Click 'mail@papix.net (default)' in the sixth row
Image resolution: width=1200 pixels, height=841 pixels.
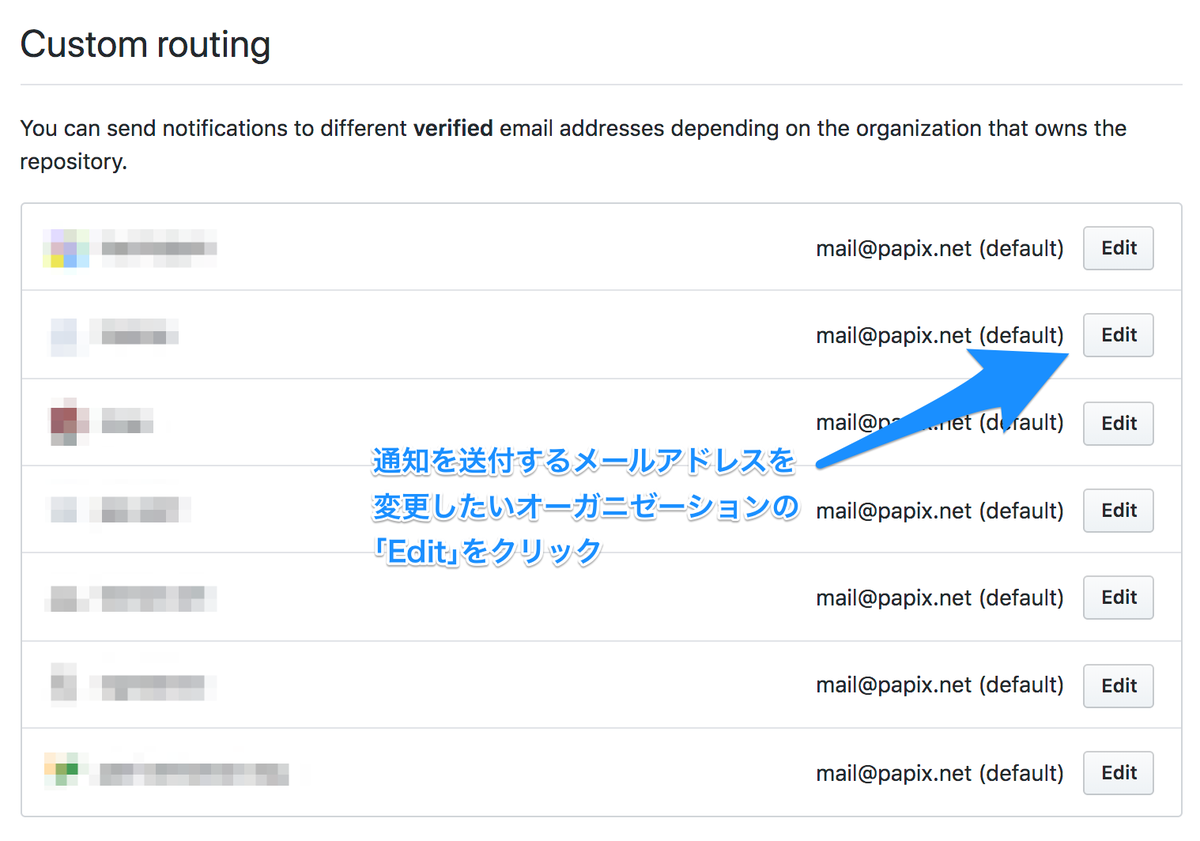939,685
